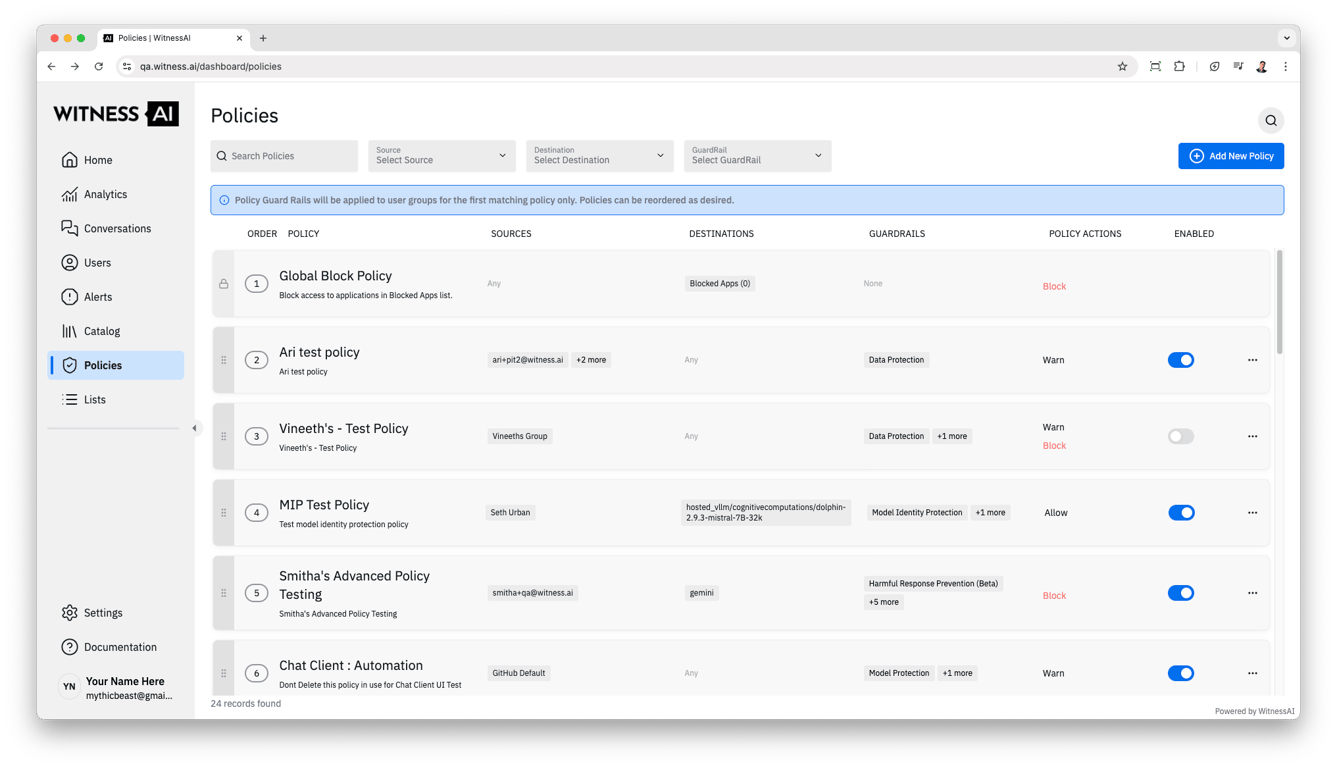The height and width of the screenshot is (768, 1337).
Task: Open the Source filter dropdown
Action: [442, 156]
